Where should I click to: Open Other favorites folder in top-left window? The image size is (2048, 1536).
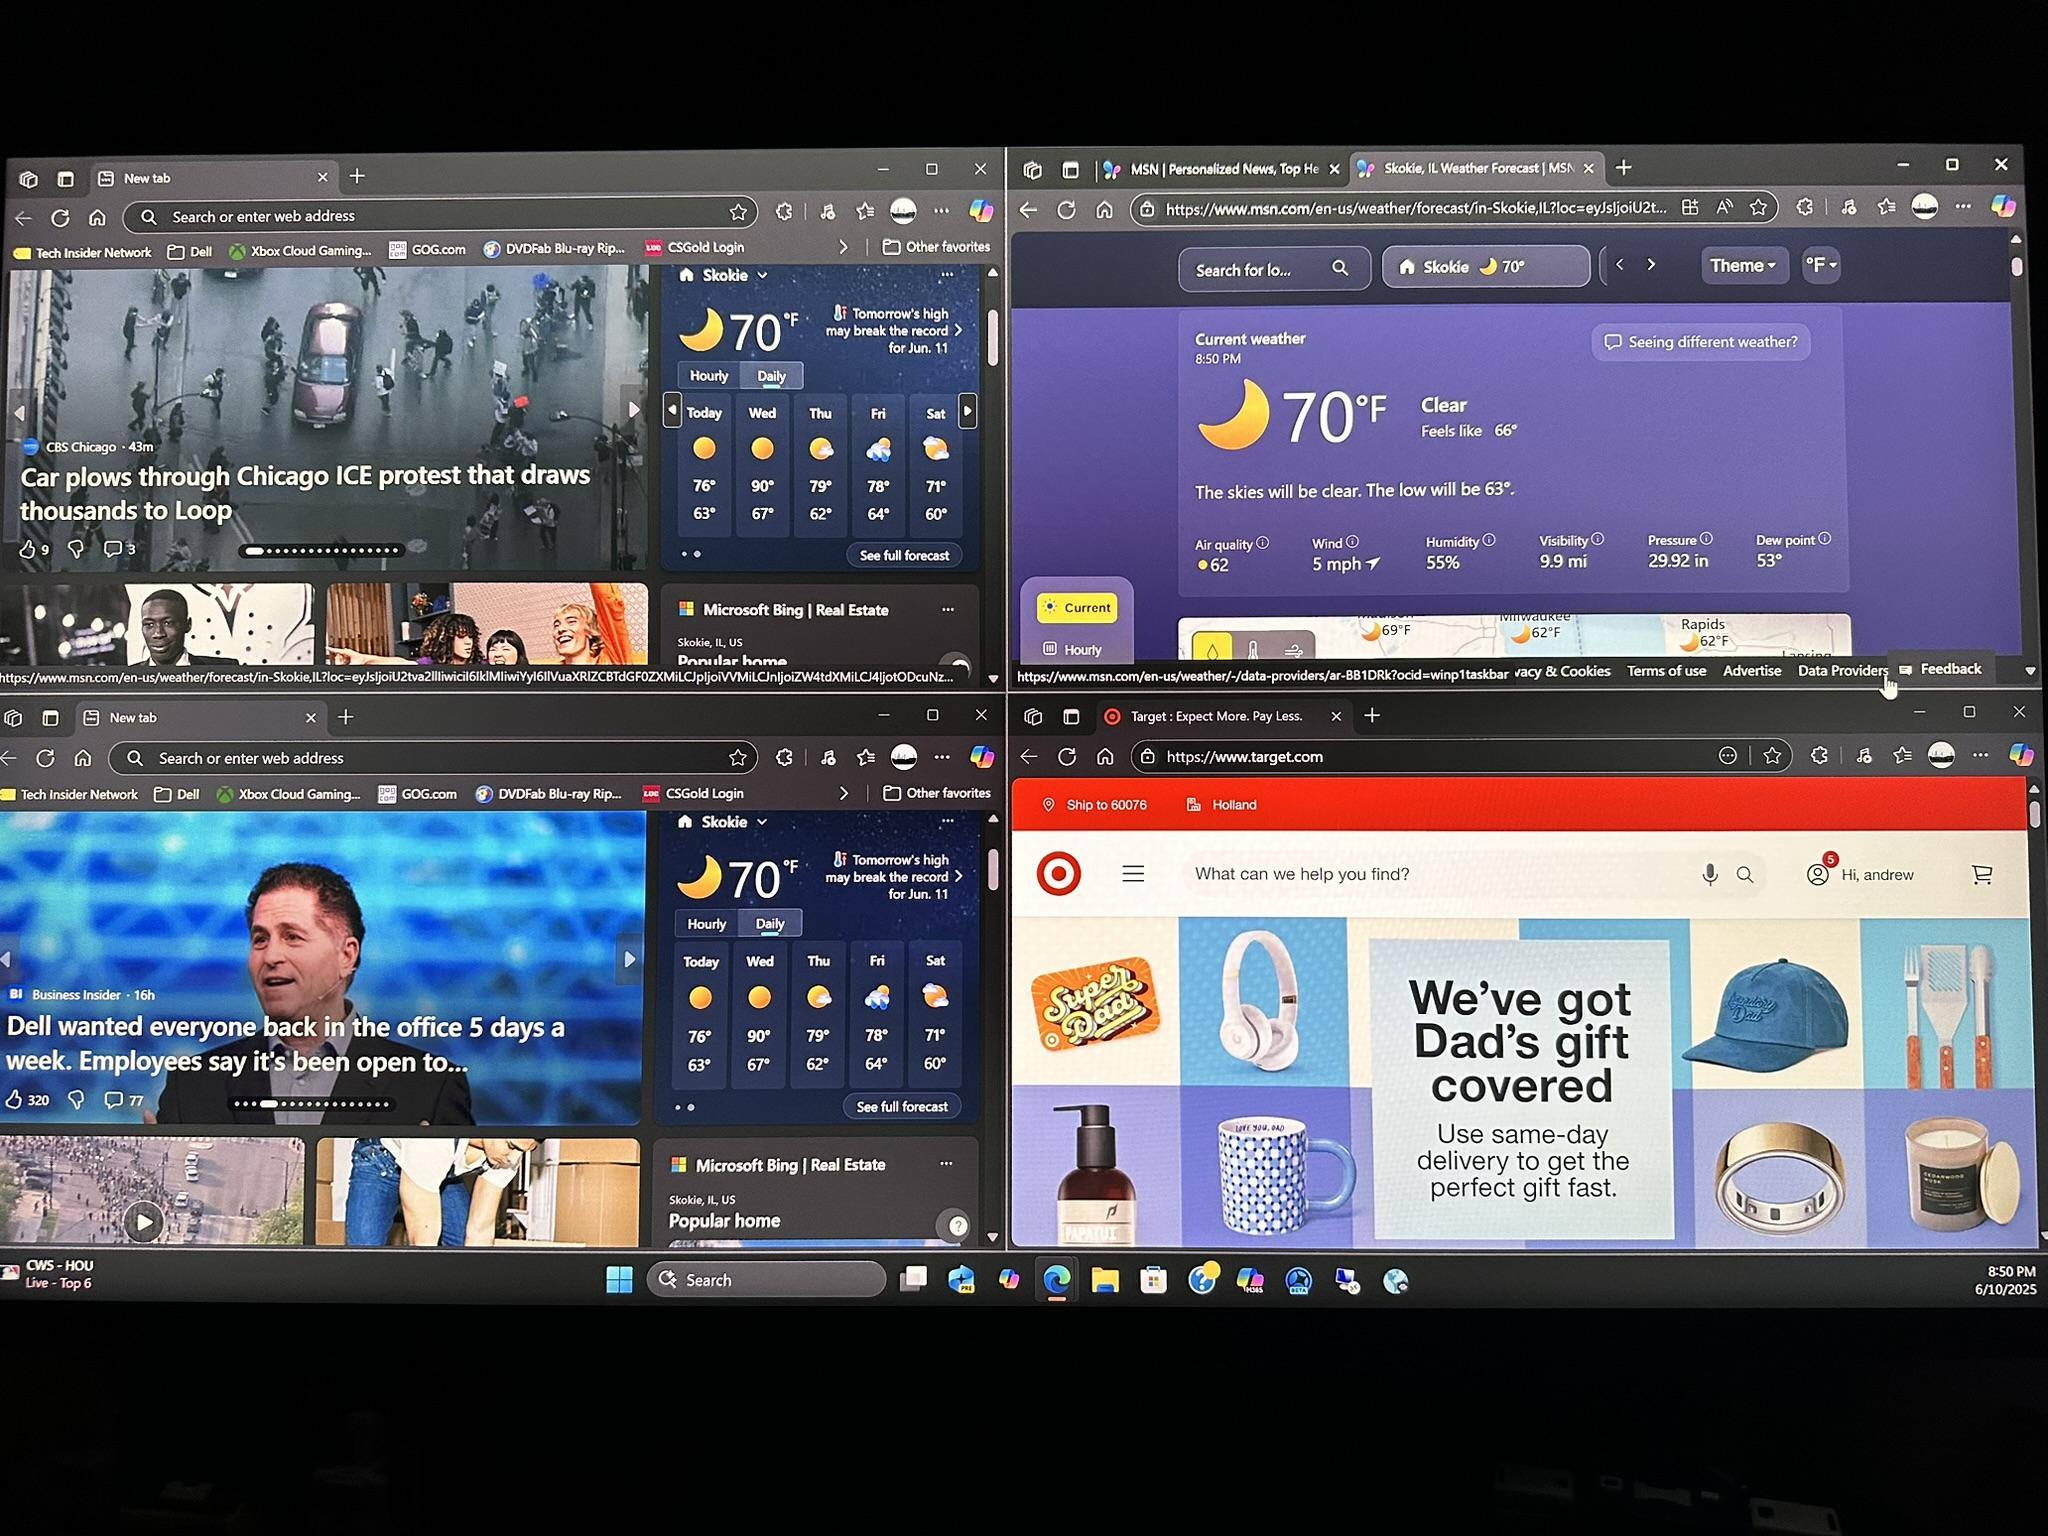(936, 247)
